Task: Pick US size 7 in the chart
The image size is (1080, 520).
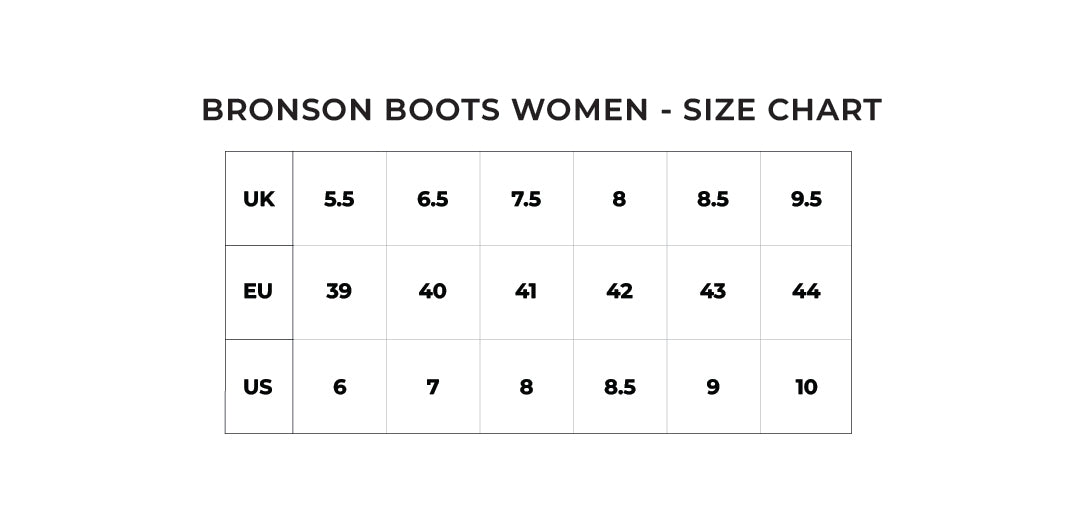Action: (x=432, y=387)
